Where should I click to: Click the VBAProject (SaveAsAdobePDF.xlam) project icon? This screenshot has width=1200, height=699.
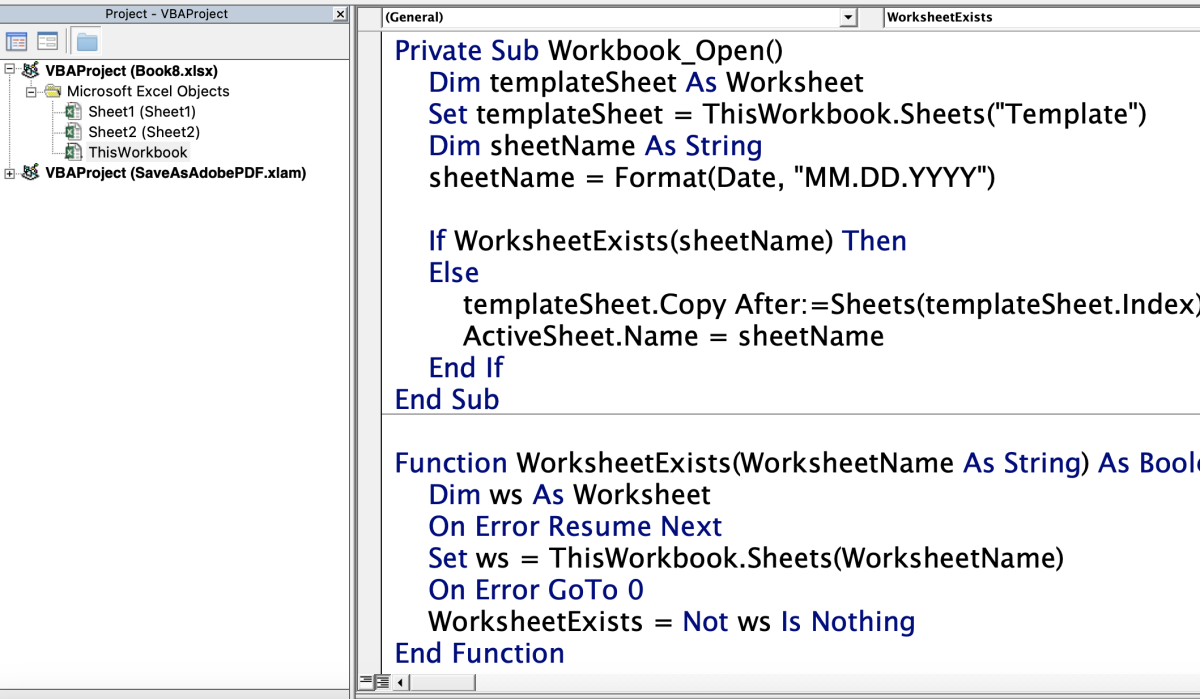[x=31, y=173]
